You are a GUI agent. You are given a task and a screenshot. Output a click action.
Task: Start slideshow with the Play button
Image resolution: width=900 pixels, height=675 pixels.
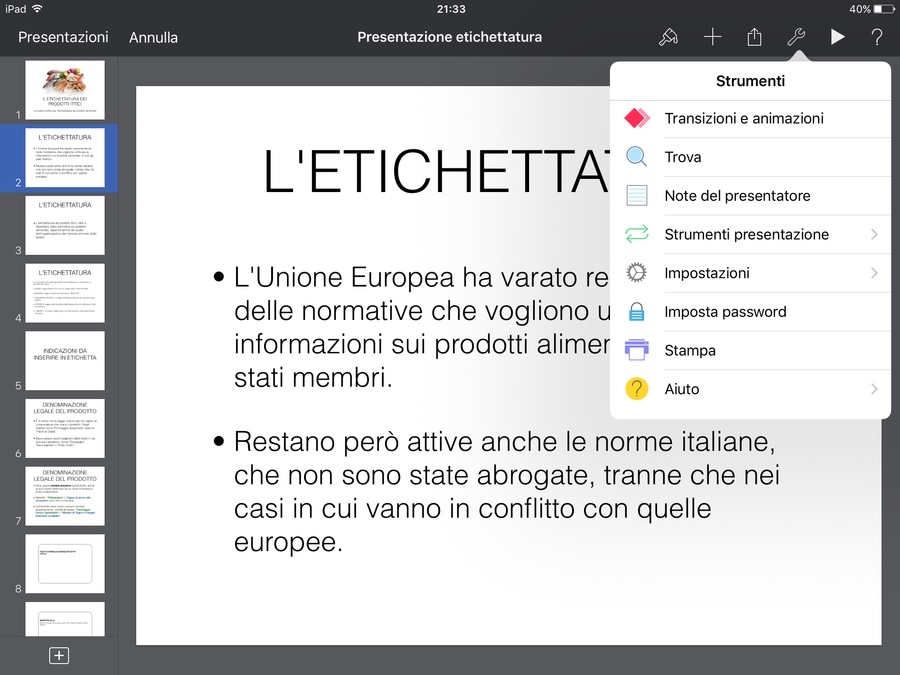pyautogui.click(x=837, y=37)
